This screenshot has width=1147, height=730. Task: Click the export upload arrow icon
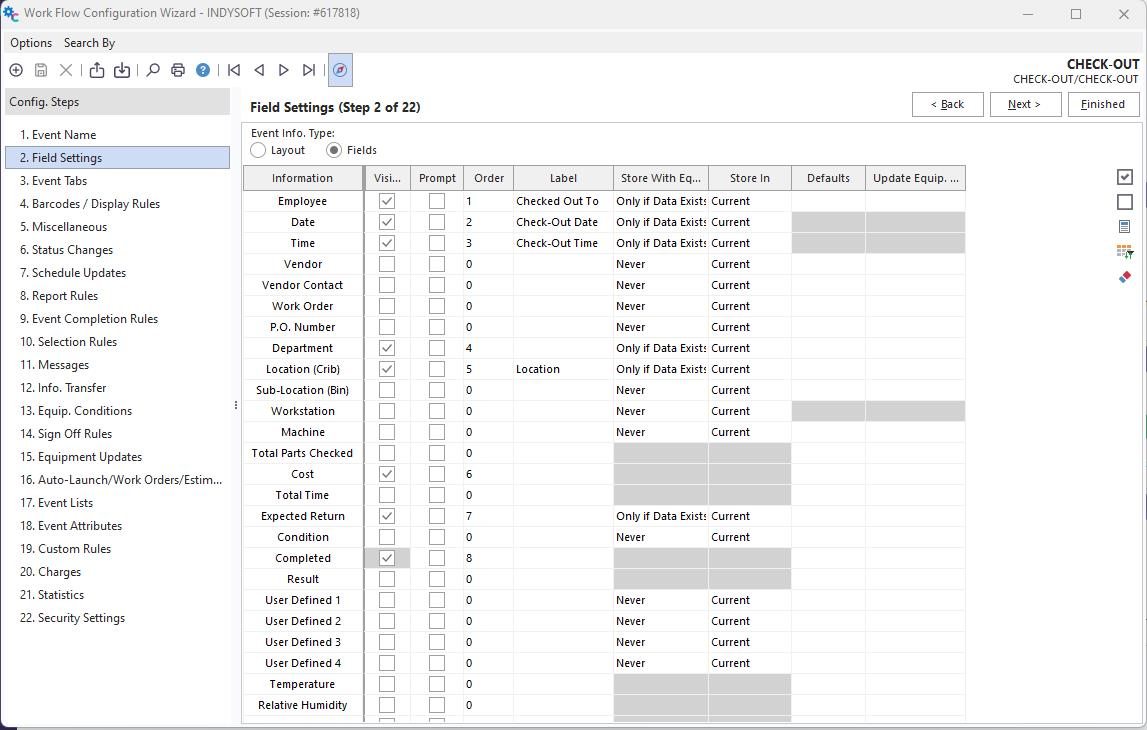pos(97,70)
